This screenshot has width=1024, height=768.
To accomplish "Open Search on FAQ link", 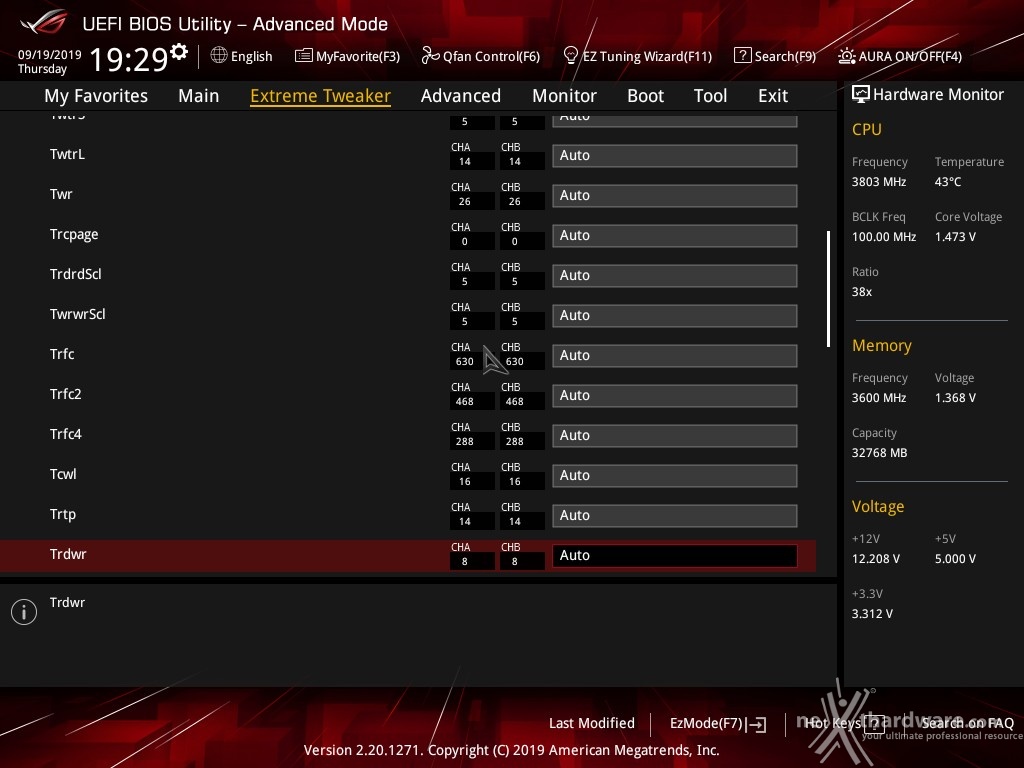I will tap(968, 723).
